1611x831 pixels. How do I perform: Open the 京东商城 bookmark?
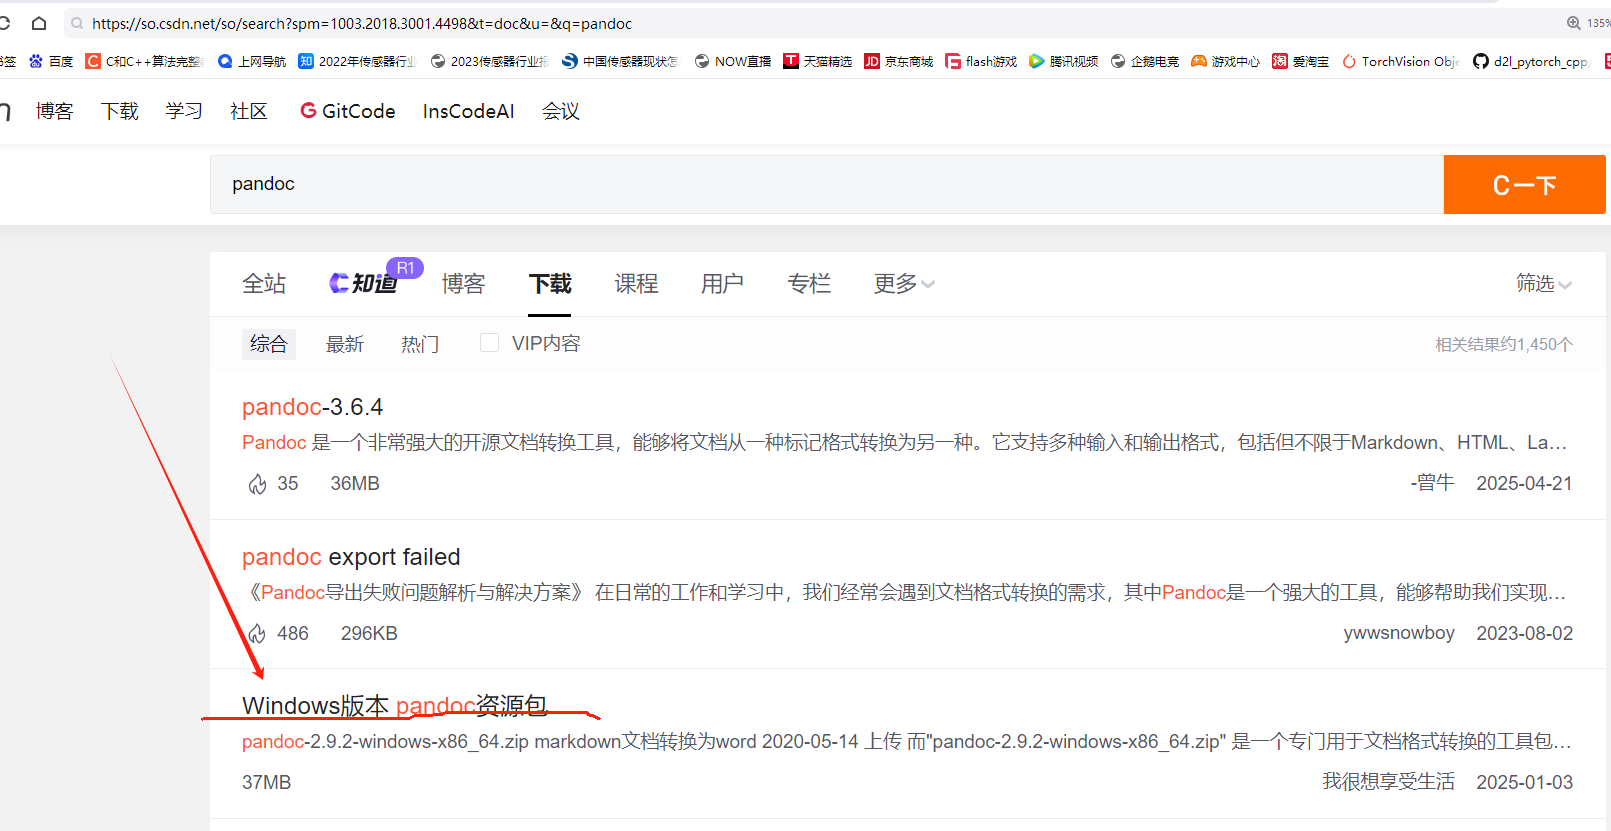coord(899,61)
